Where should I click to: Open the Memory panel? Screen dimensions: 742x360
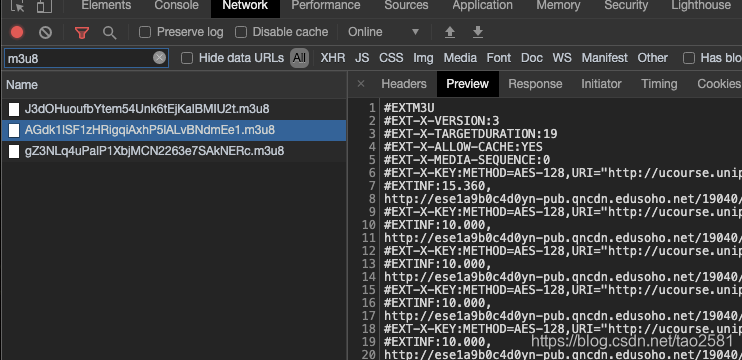558,6
